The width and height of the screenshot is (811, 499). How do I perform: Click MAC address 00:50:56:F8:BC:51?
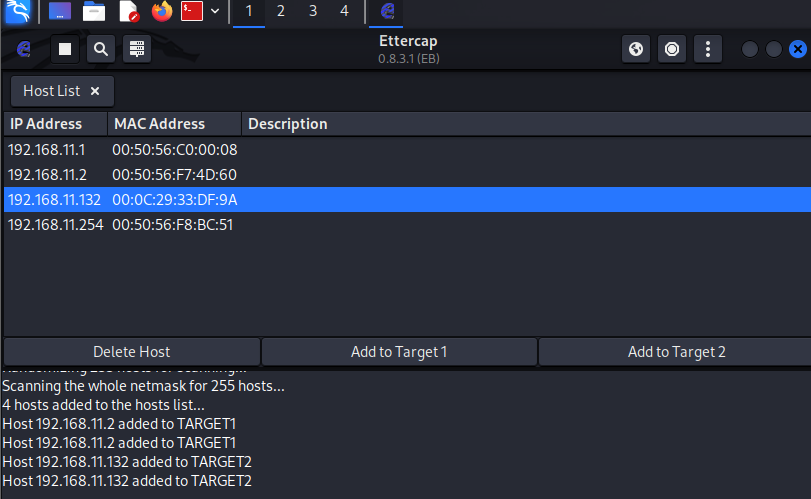click(173, 224)
